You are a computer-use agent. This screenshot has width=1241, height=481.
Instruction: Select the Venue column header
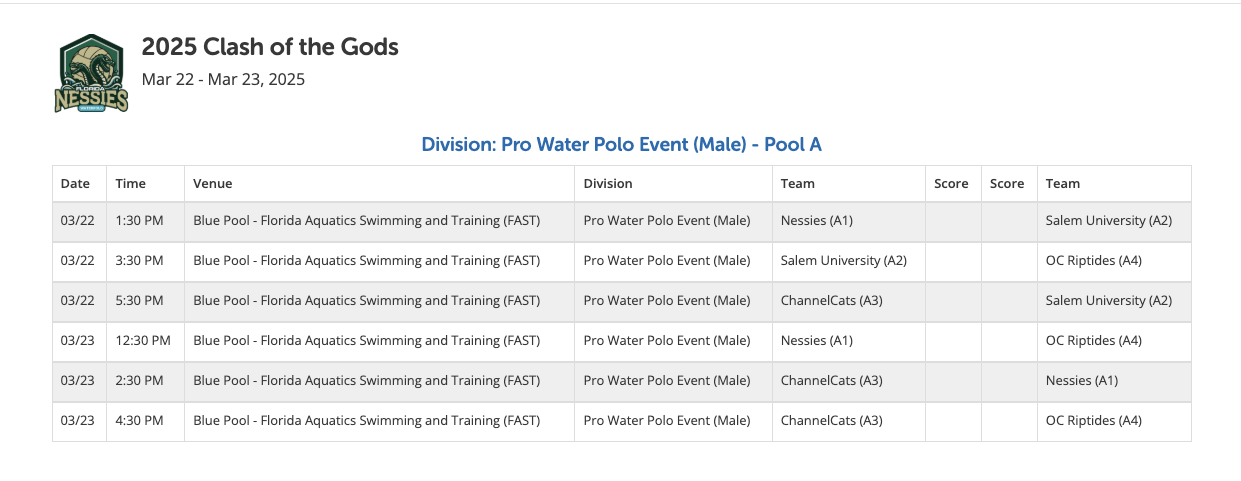coord(213,183)
